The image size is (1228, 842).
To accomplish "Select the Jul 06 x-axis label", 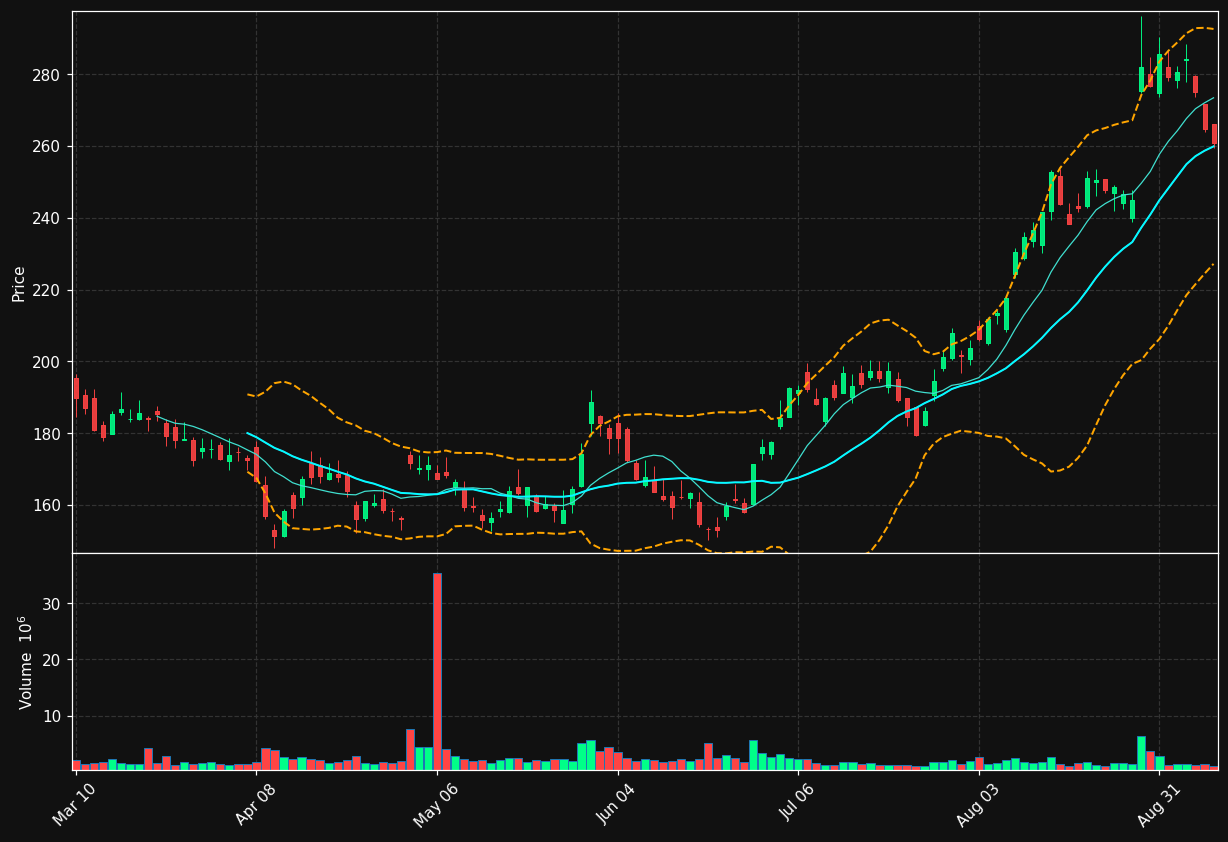I will pos(797,805).
